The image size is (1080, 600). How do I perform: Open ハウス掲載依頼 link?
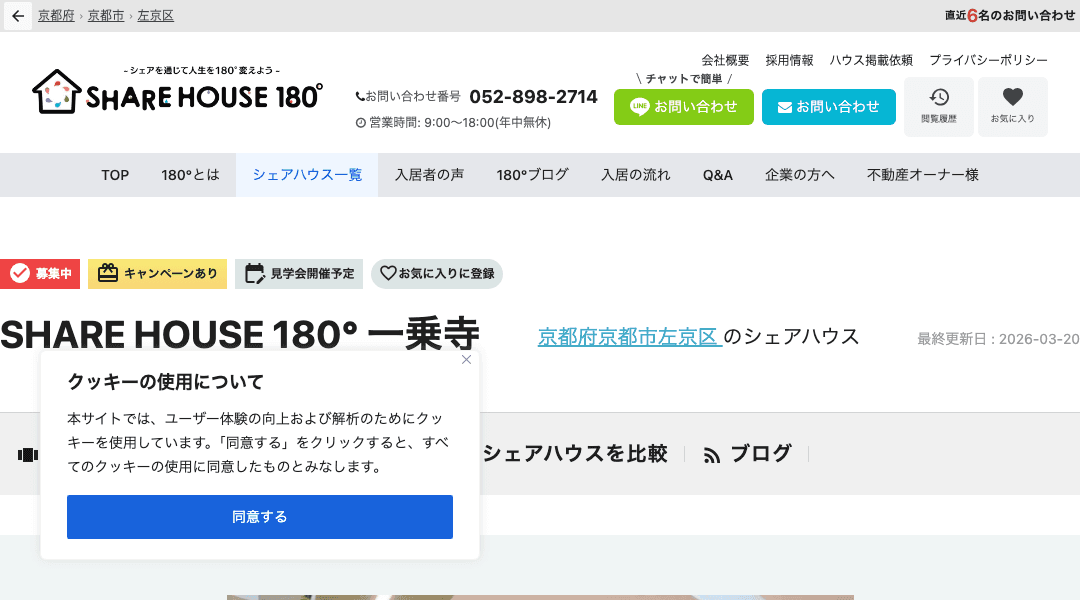(871, 61)
